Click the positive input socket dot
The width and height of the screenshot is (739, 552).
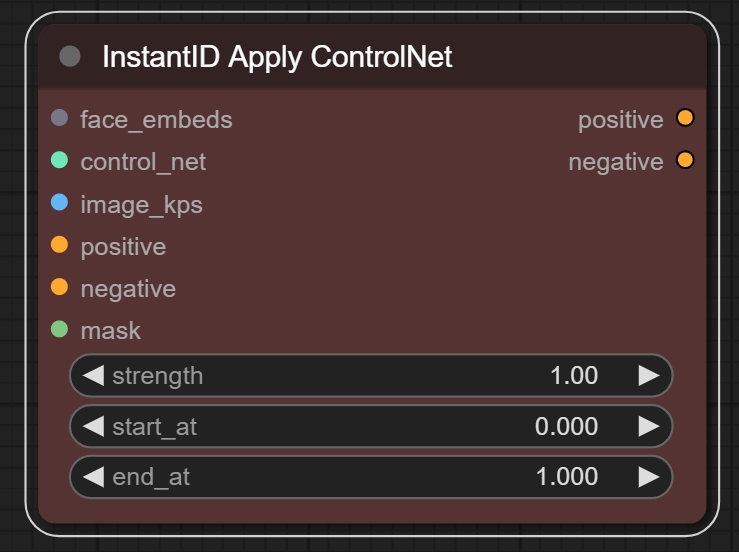click(59, 245)
